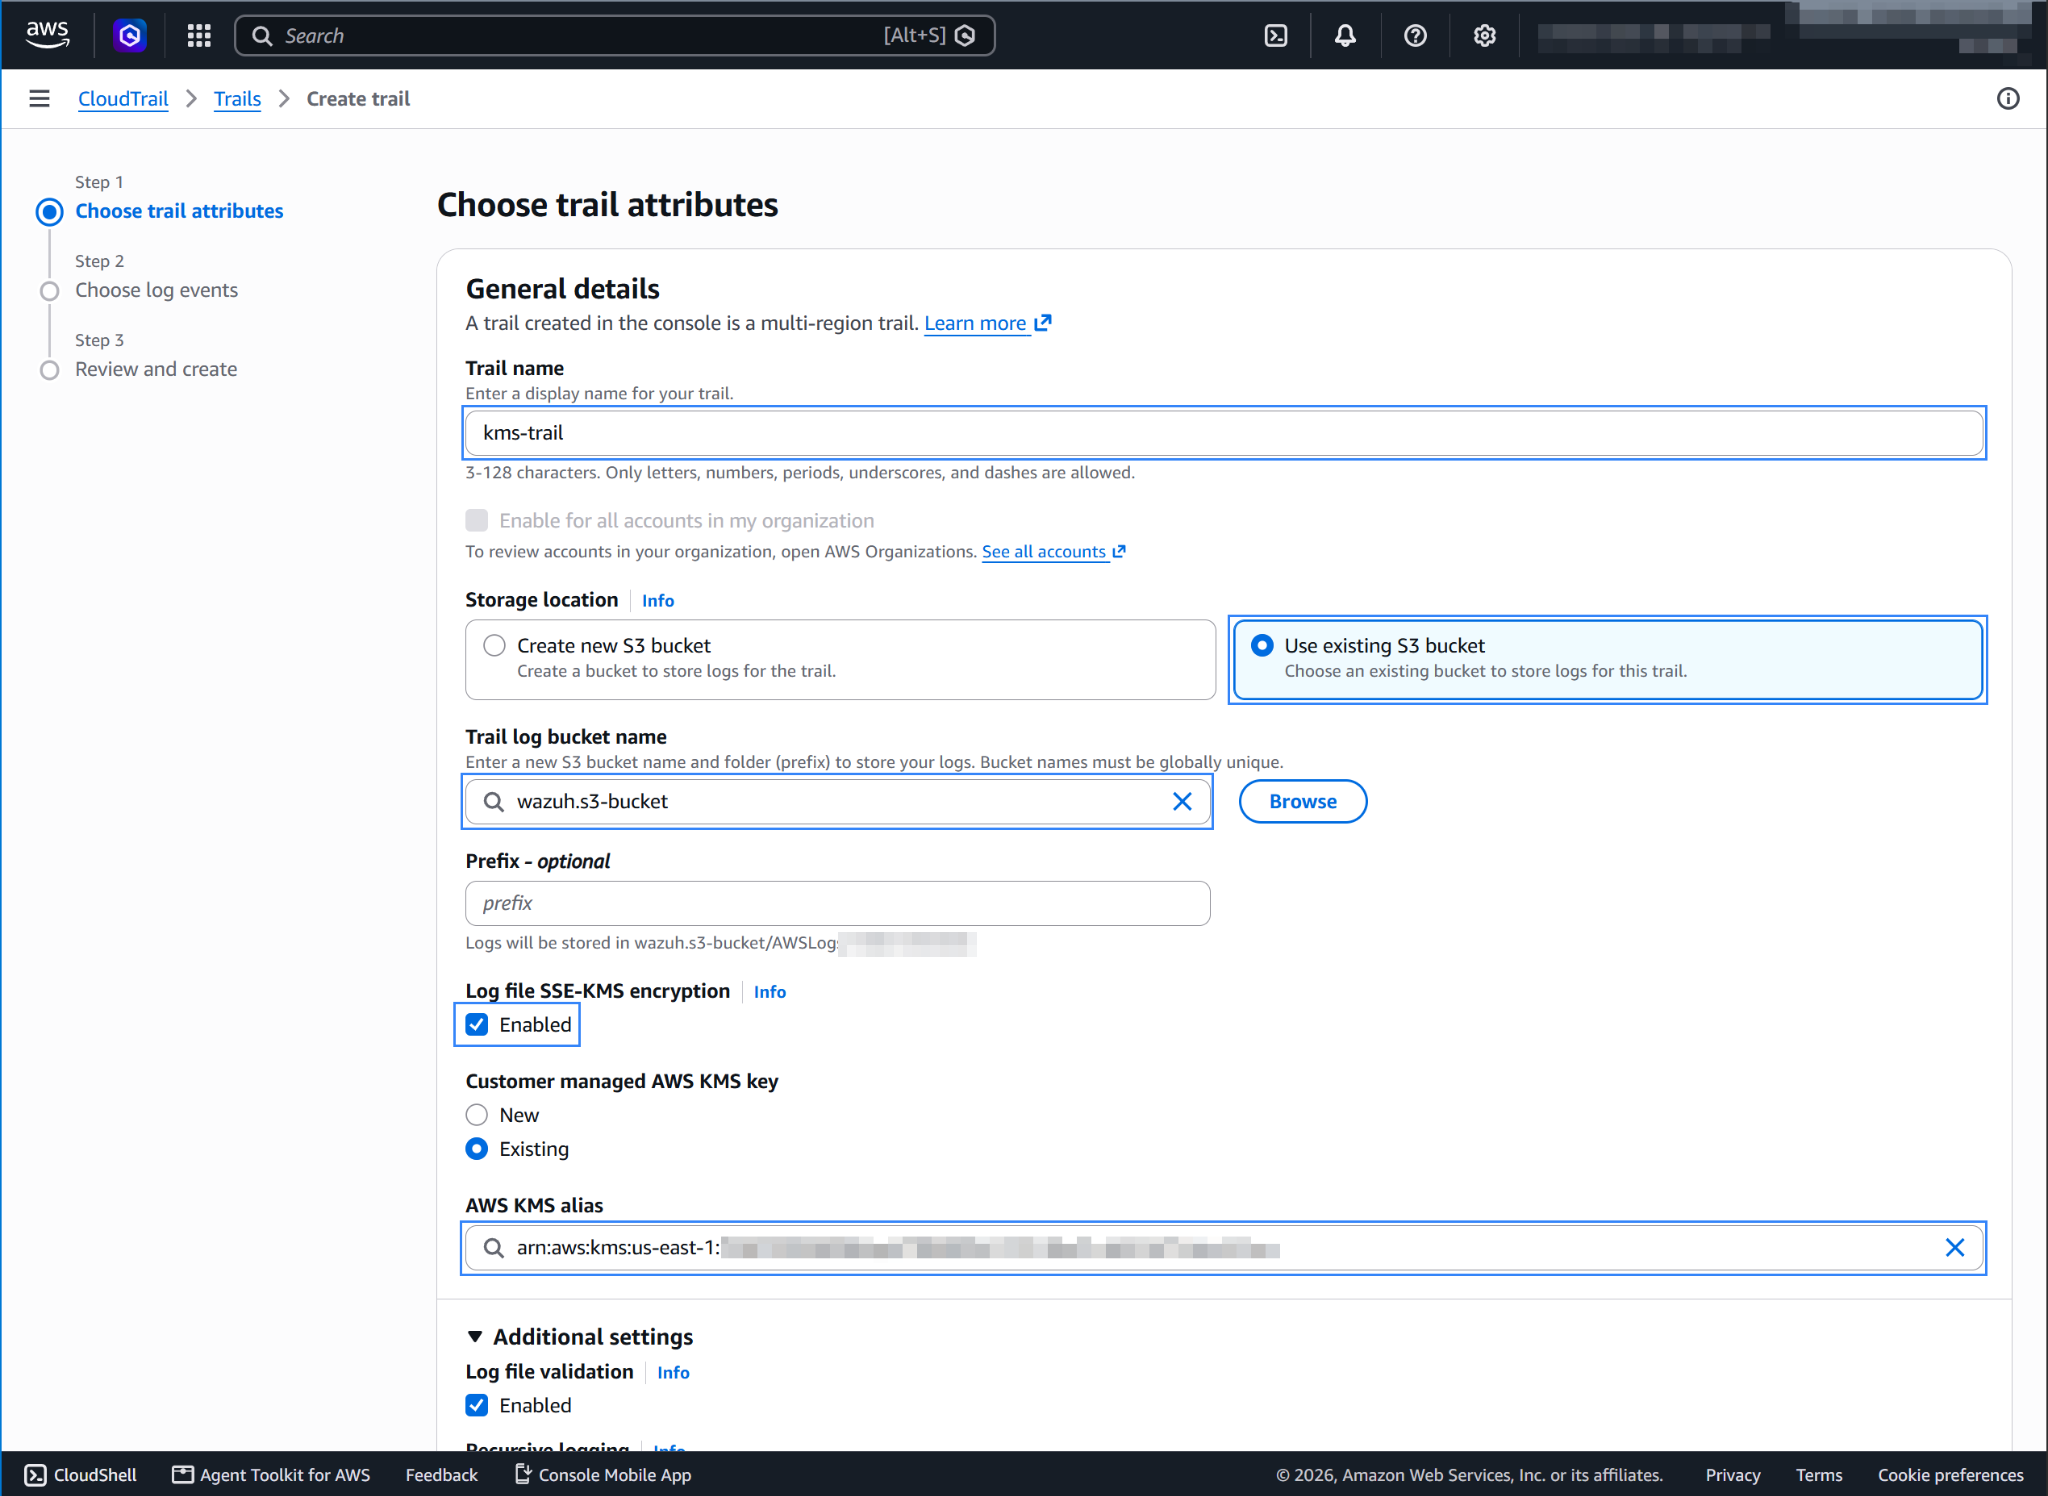Select Step 2 Choose log events

coord(156,290)
